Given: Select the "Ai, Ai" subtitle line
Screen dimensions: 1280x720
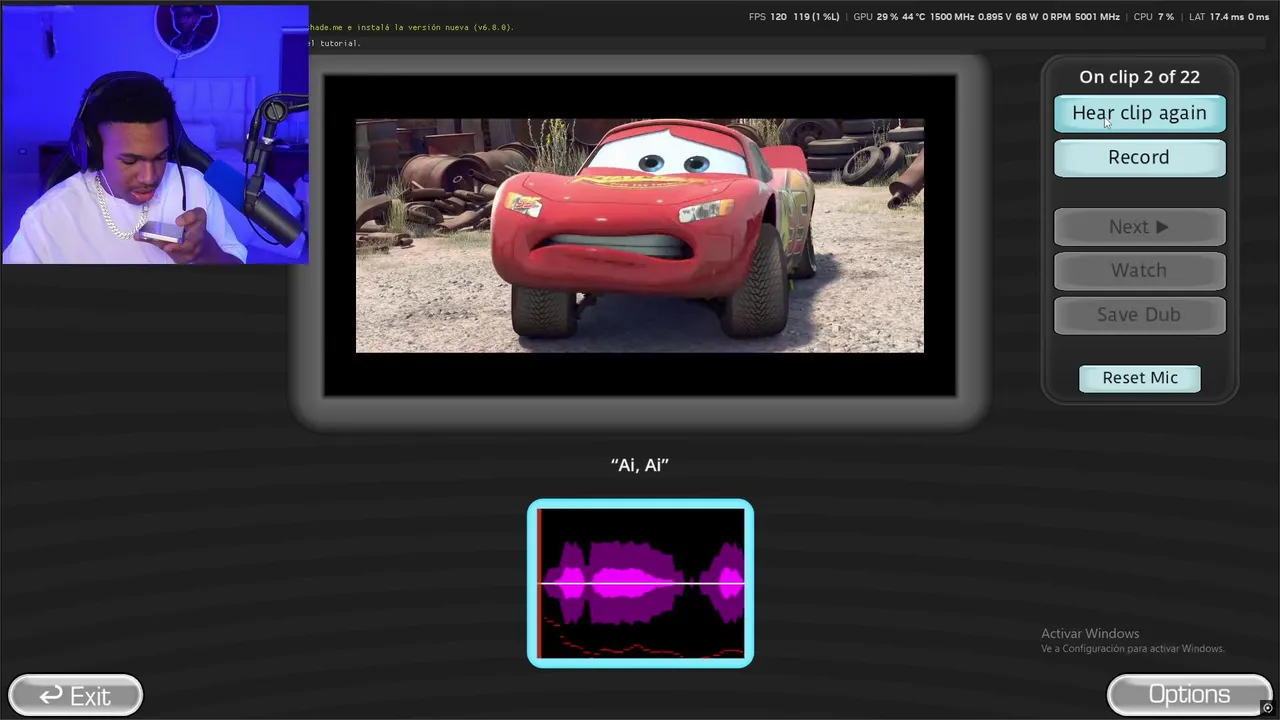Looking at the screenshot, I should [x=640, y=465].
